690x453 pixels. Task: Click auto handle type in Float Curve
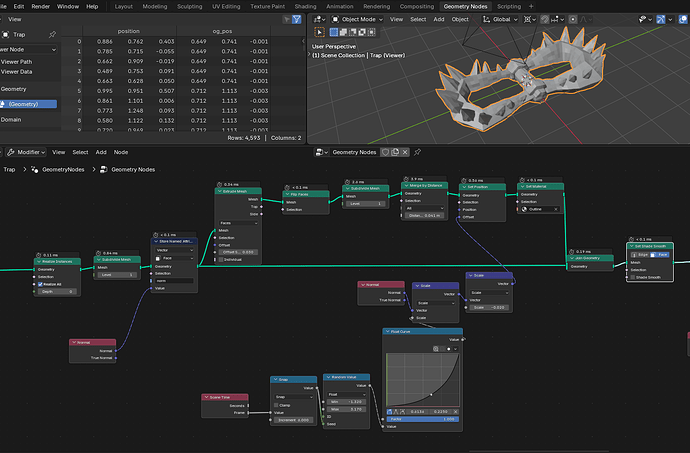tap(389, 412)
